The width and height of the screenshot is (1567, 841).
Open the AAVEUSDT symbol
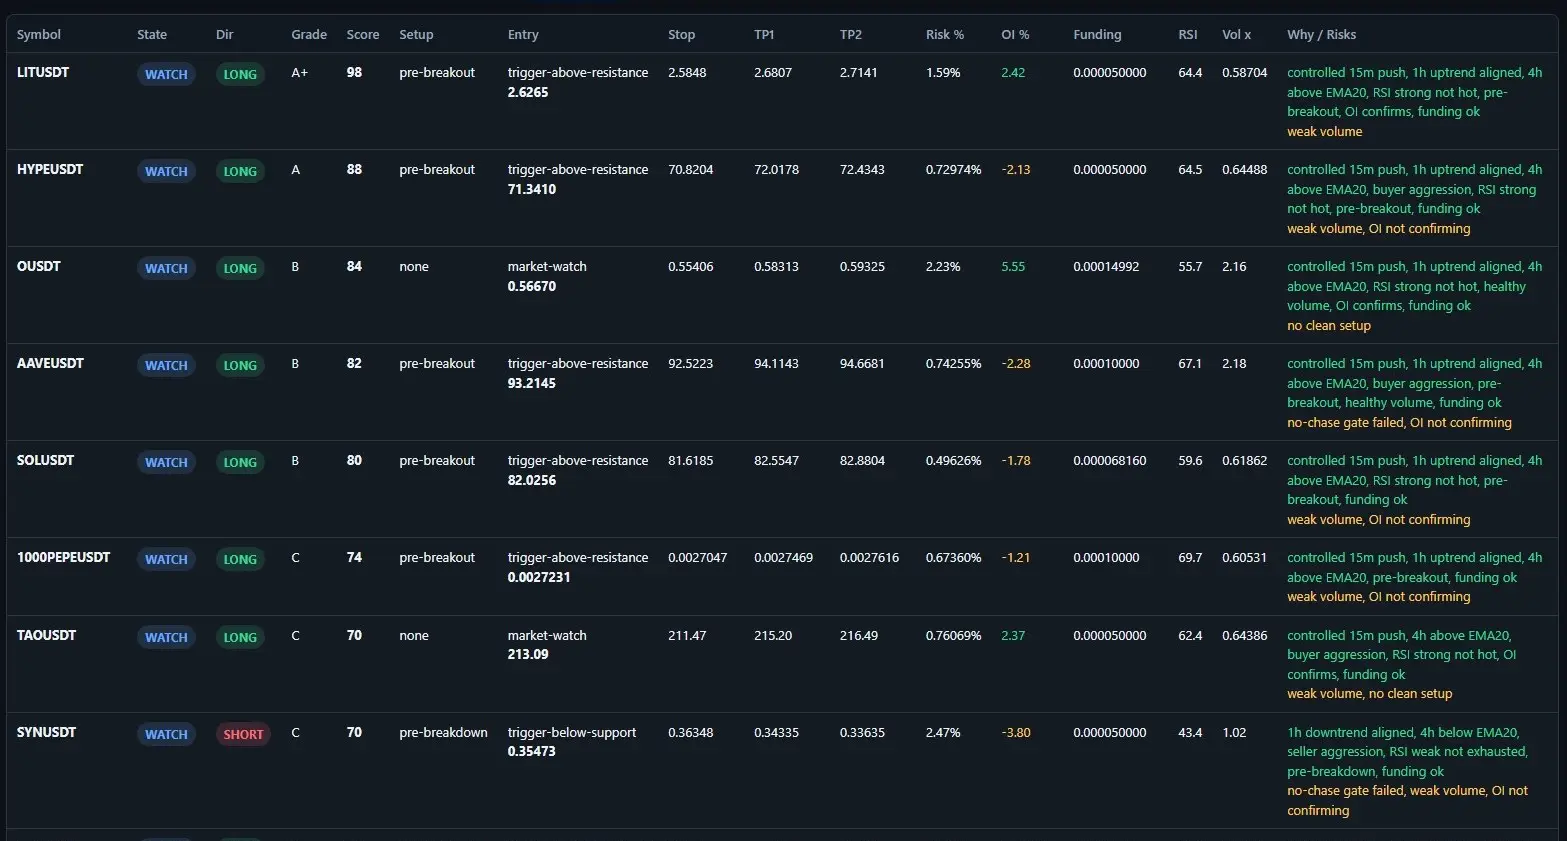[x=50, y=363]
